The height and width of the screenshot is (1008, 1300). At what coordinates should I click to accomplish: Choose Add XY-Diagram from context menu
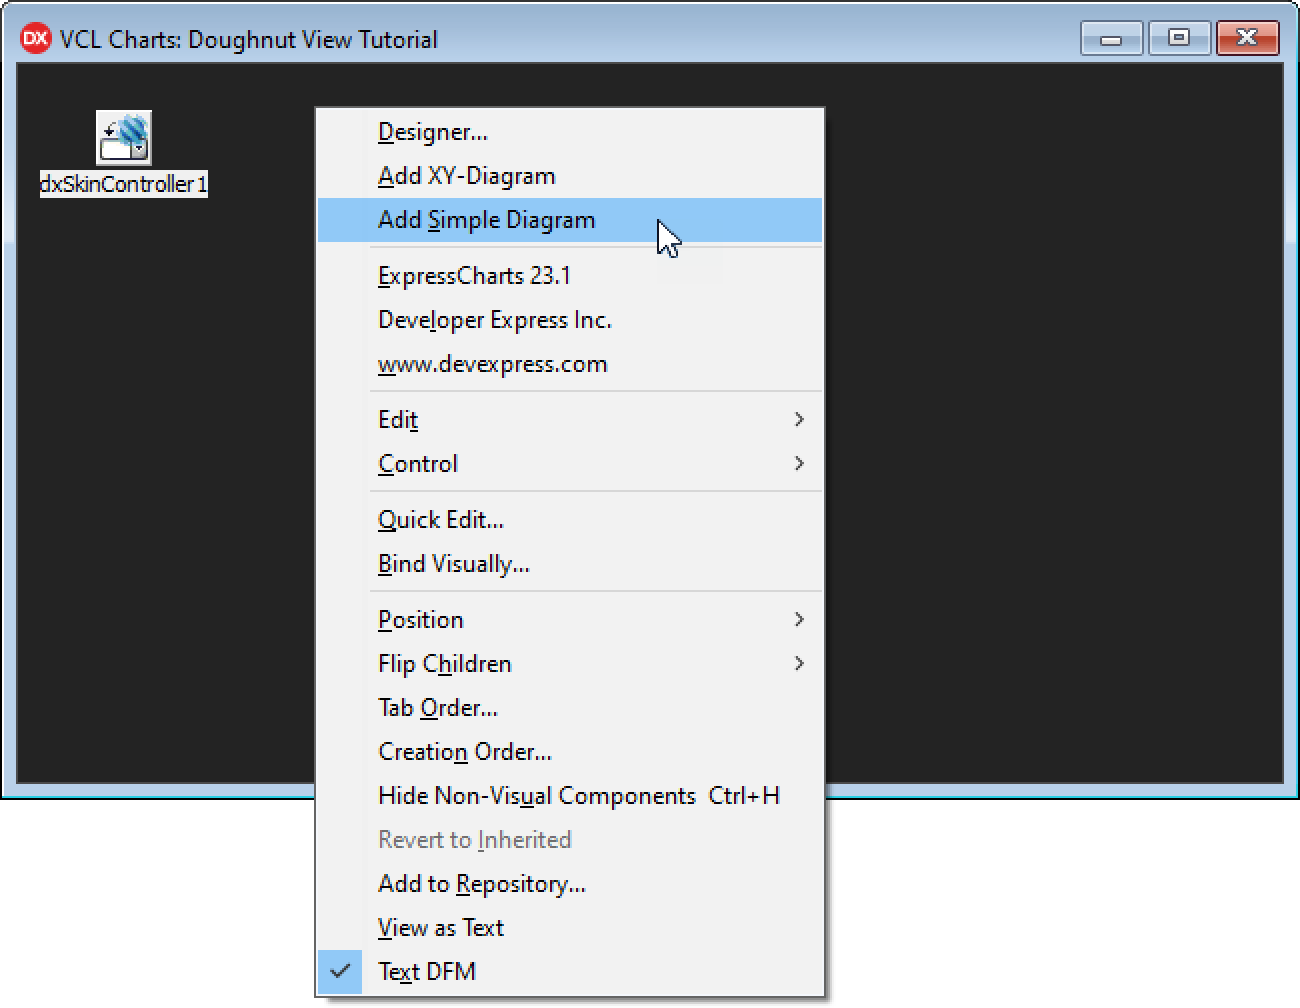[466, 176]
